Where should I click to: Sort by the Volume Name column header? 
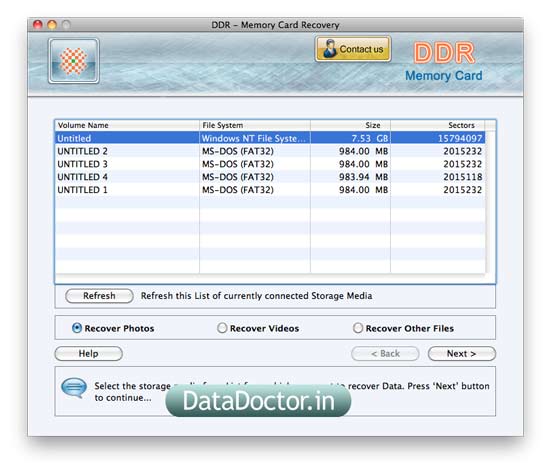(127, 125)
